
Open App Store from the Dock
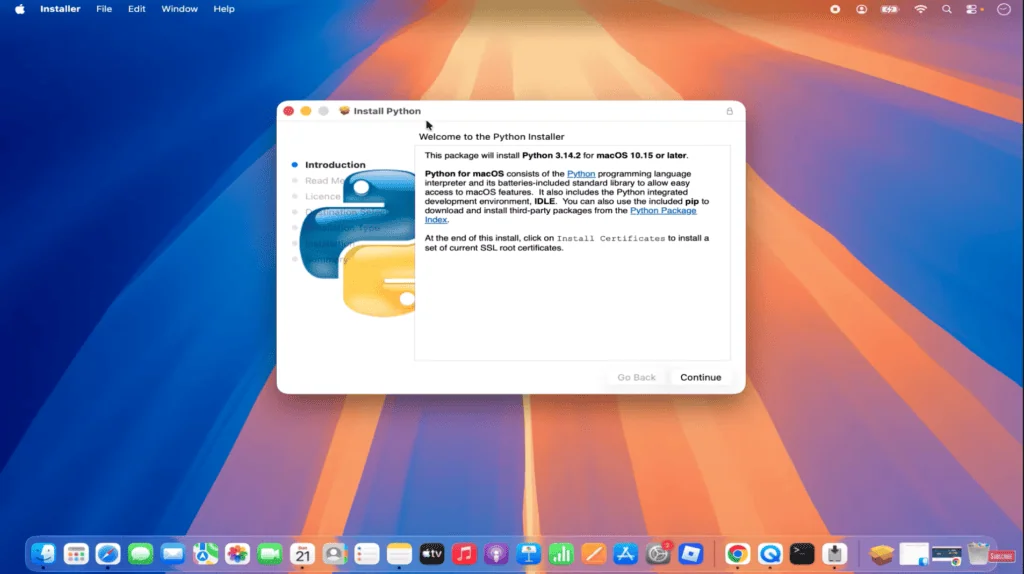coord(626,554)
